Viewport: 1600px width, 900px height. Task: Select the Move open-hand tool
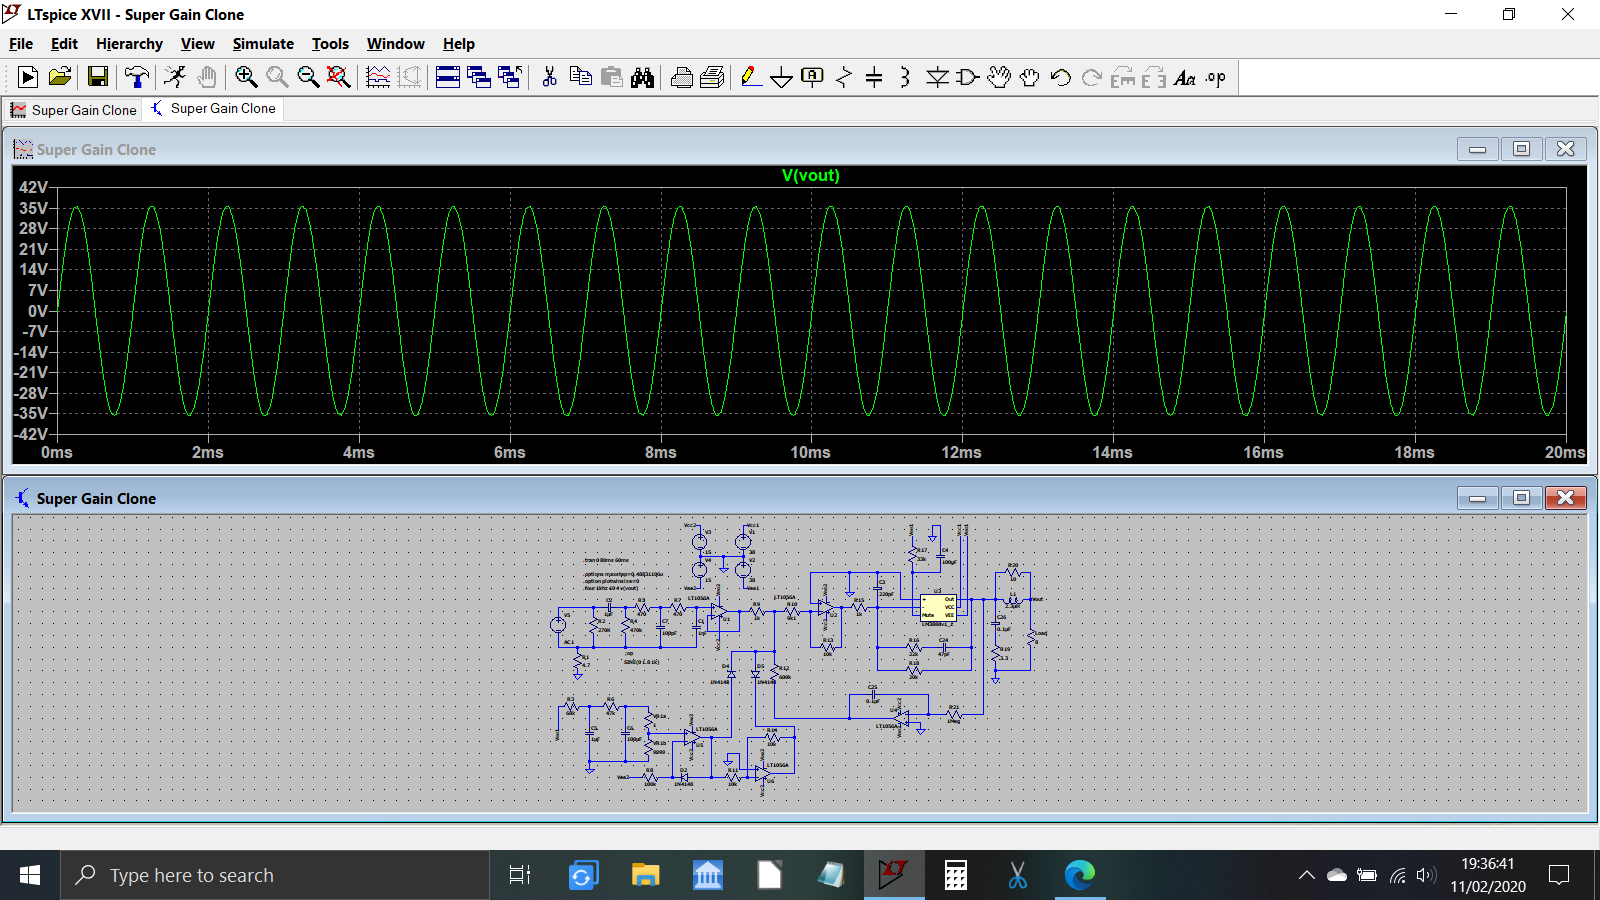tap(999, 77)
